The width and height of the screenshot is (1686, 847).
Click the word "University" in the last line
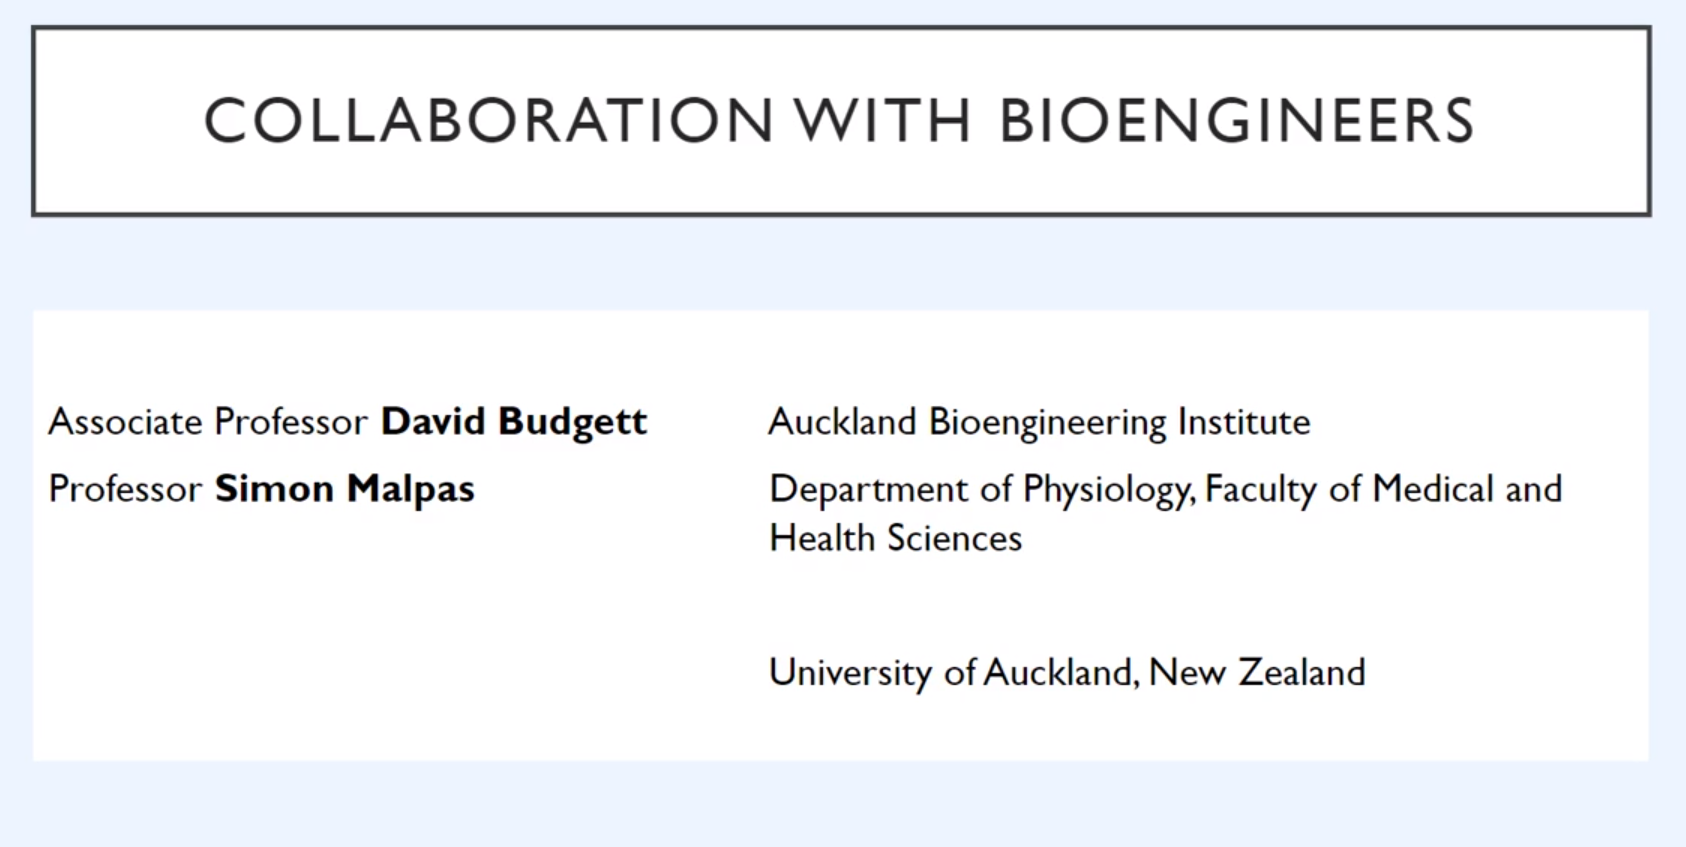tap(850, 673)
